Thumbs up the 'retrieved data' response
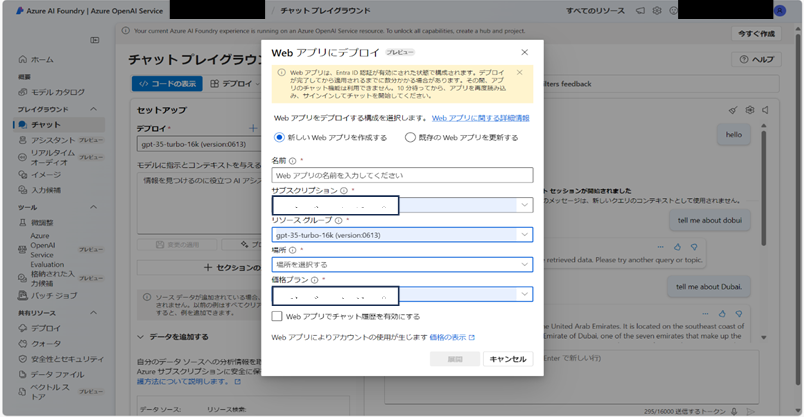The width and height of the screenshot is (804, 418). pos(677,247)
